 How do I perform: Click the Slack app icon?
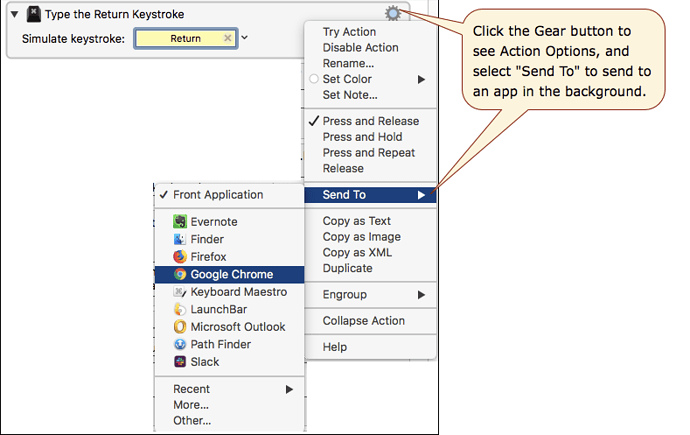click(180, 362)
